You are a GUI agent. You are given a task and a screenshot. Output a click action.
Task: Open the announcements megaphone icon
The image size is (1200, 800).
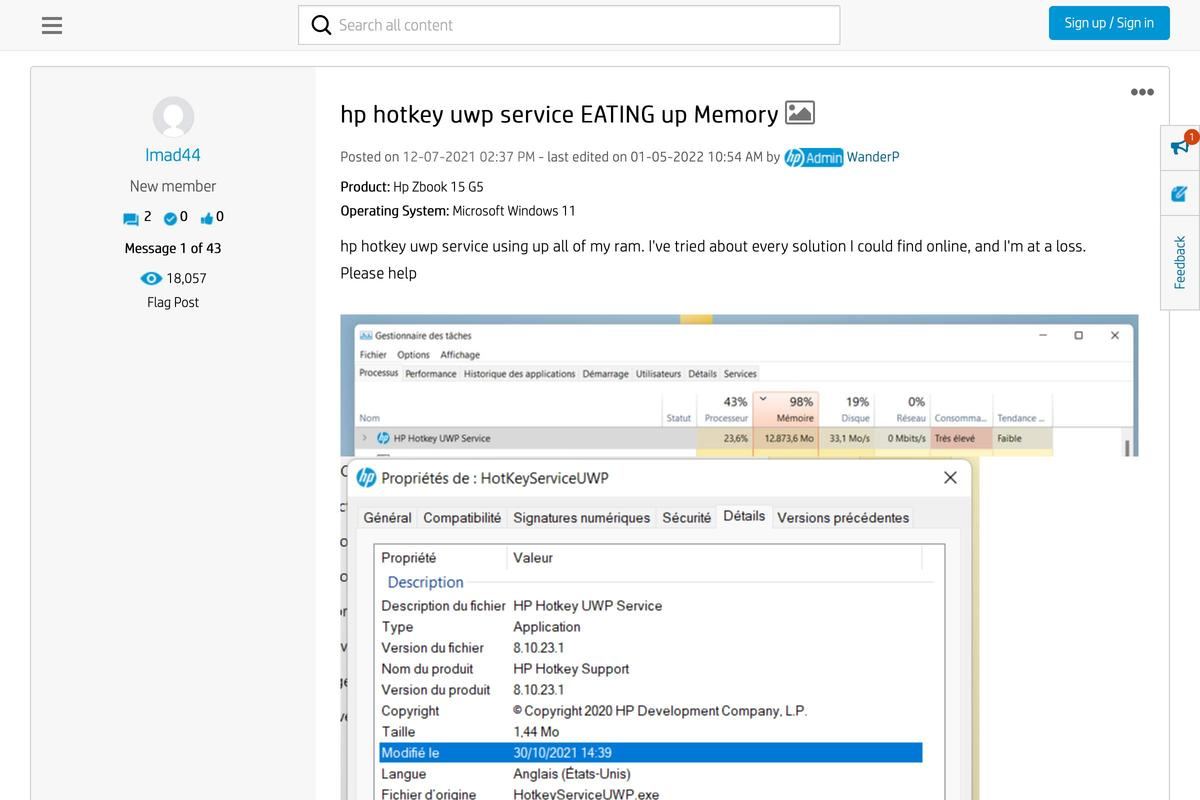[x=1180, y=147]
